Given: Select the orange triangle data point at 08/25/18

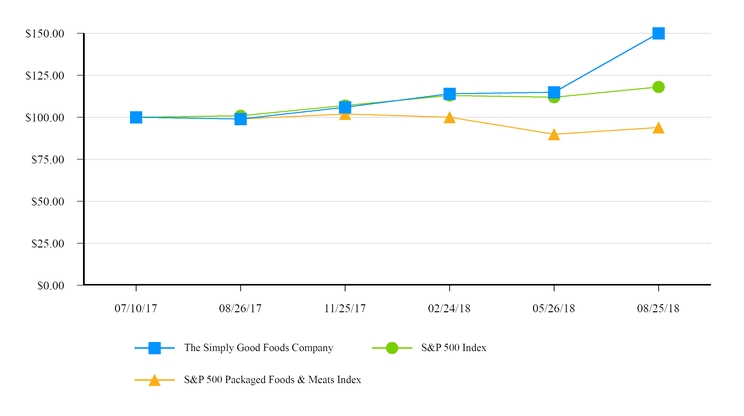Looking at the screenshot, I should (658, 128).
